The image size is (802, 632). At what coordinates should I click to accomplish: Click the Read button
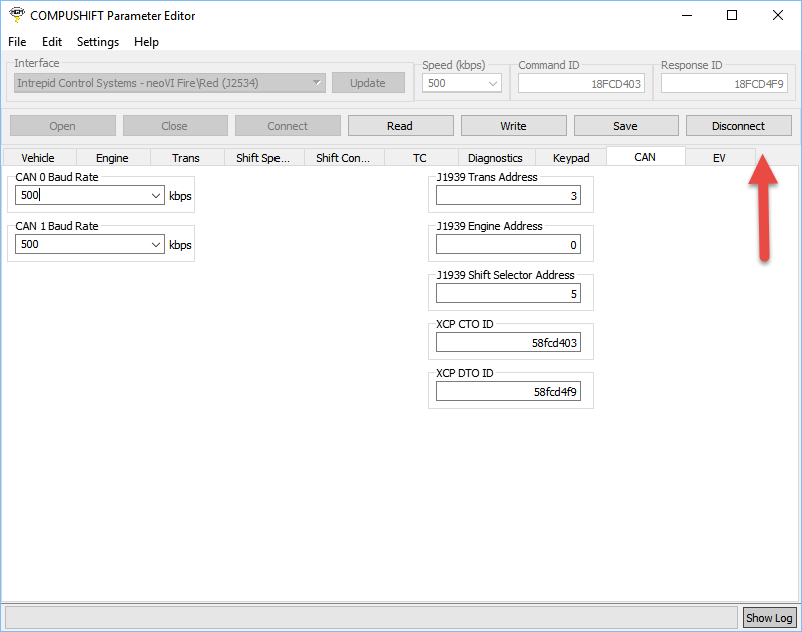point(400,126)
